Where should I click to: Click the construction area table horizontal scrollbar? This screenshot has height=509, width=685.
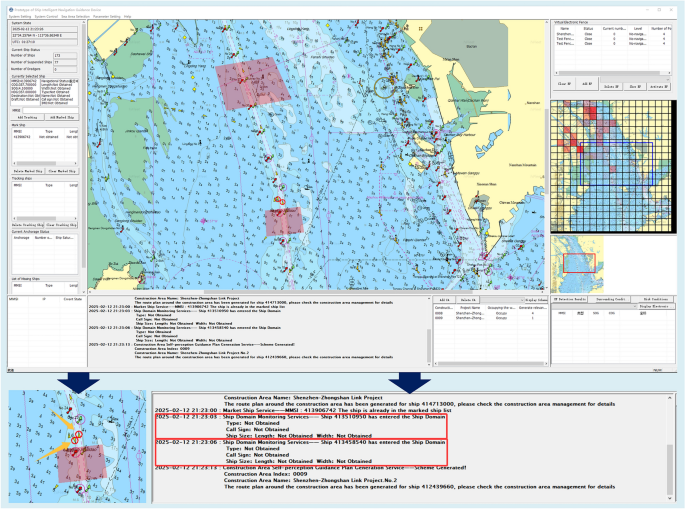pyautogui.click(x=491, y=364)
